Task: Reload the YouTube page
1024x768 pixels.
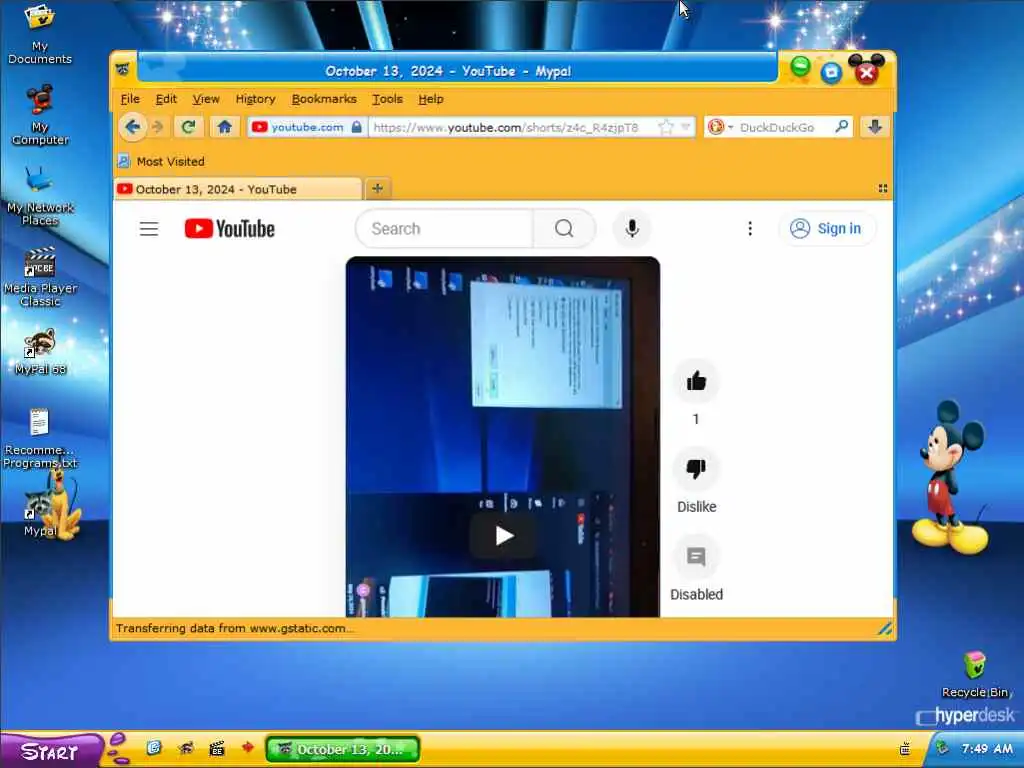Action: click(188, 127)
